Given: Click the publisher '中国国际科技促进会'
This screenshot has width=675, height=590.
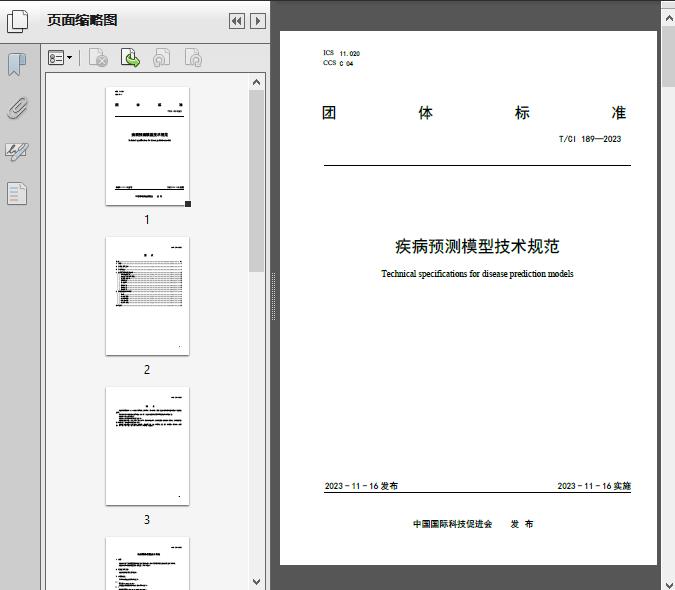Looking at the screenshot, I should [452, 524].
